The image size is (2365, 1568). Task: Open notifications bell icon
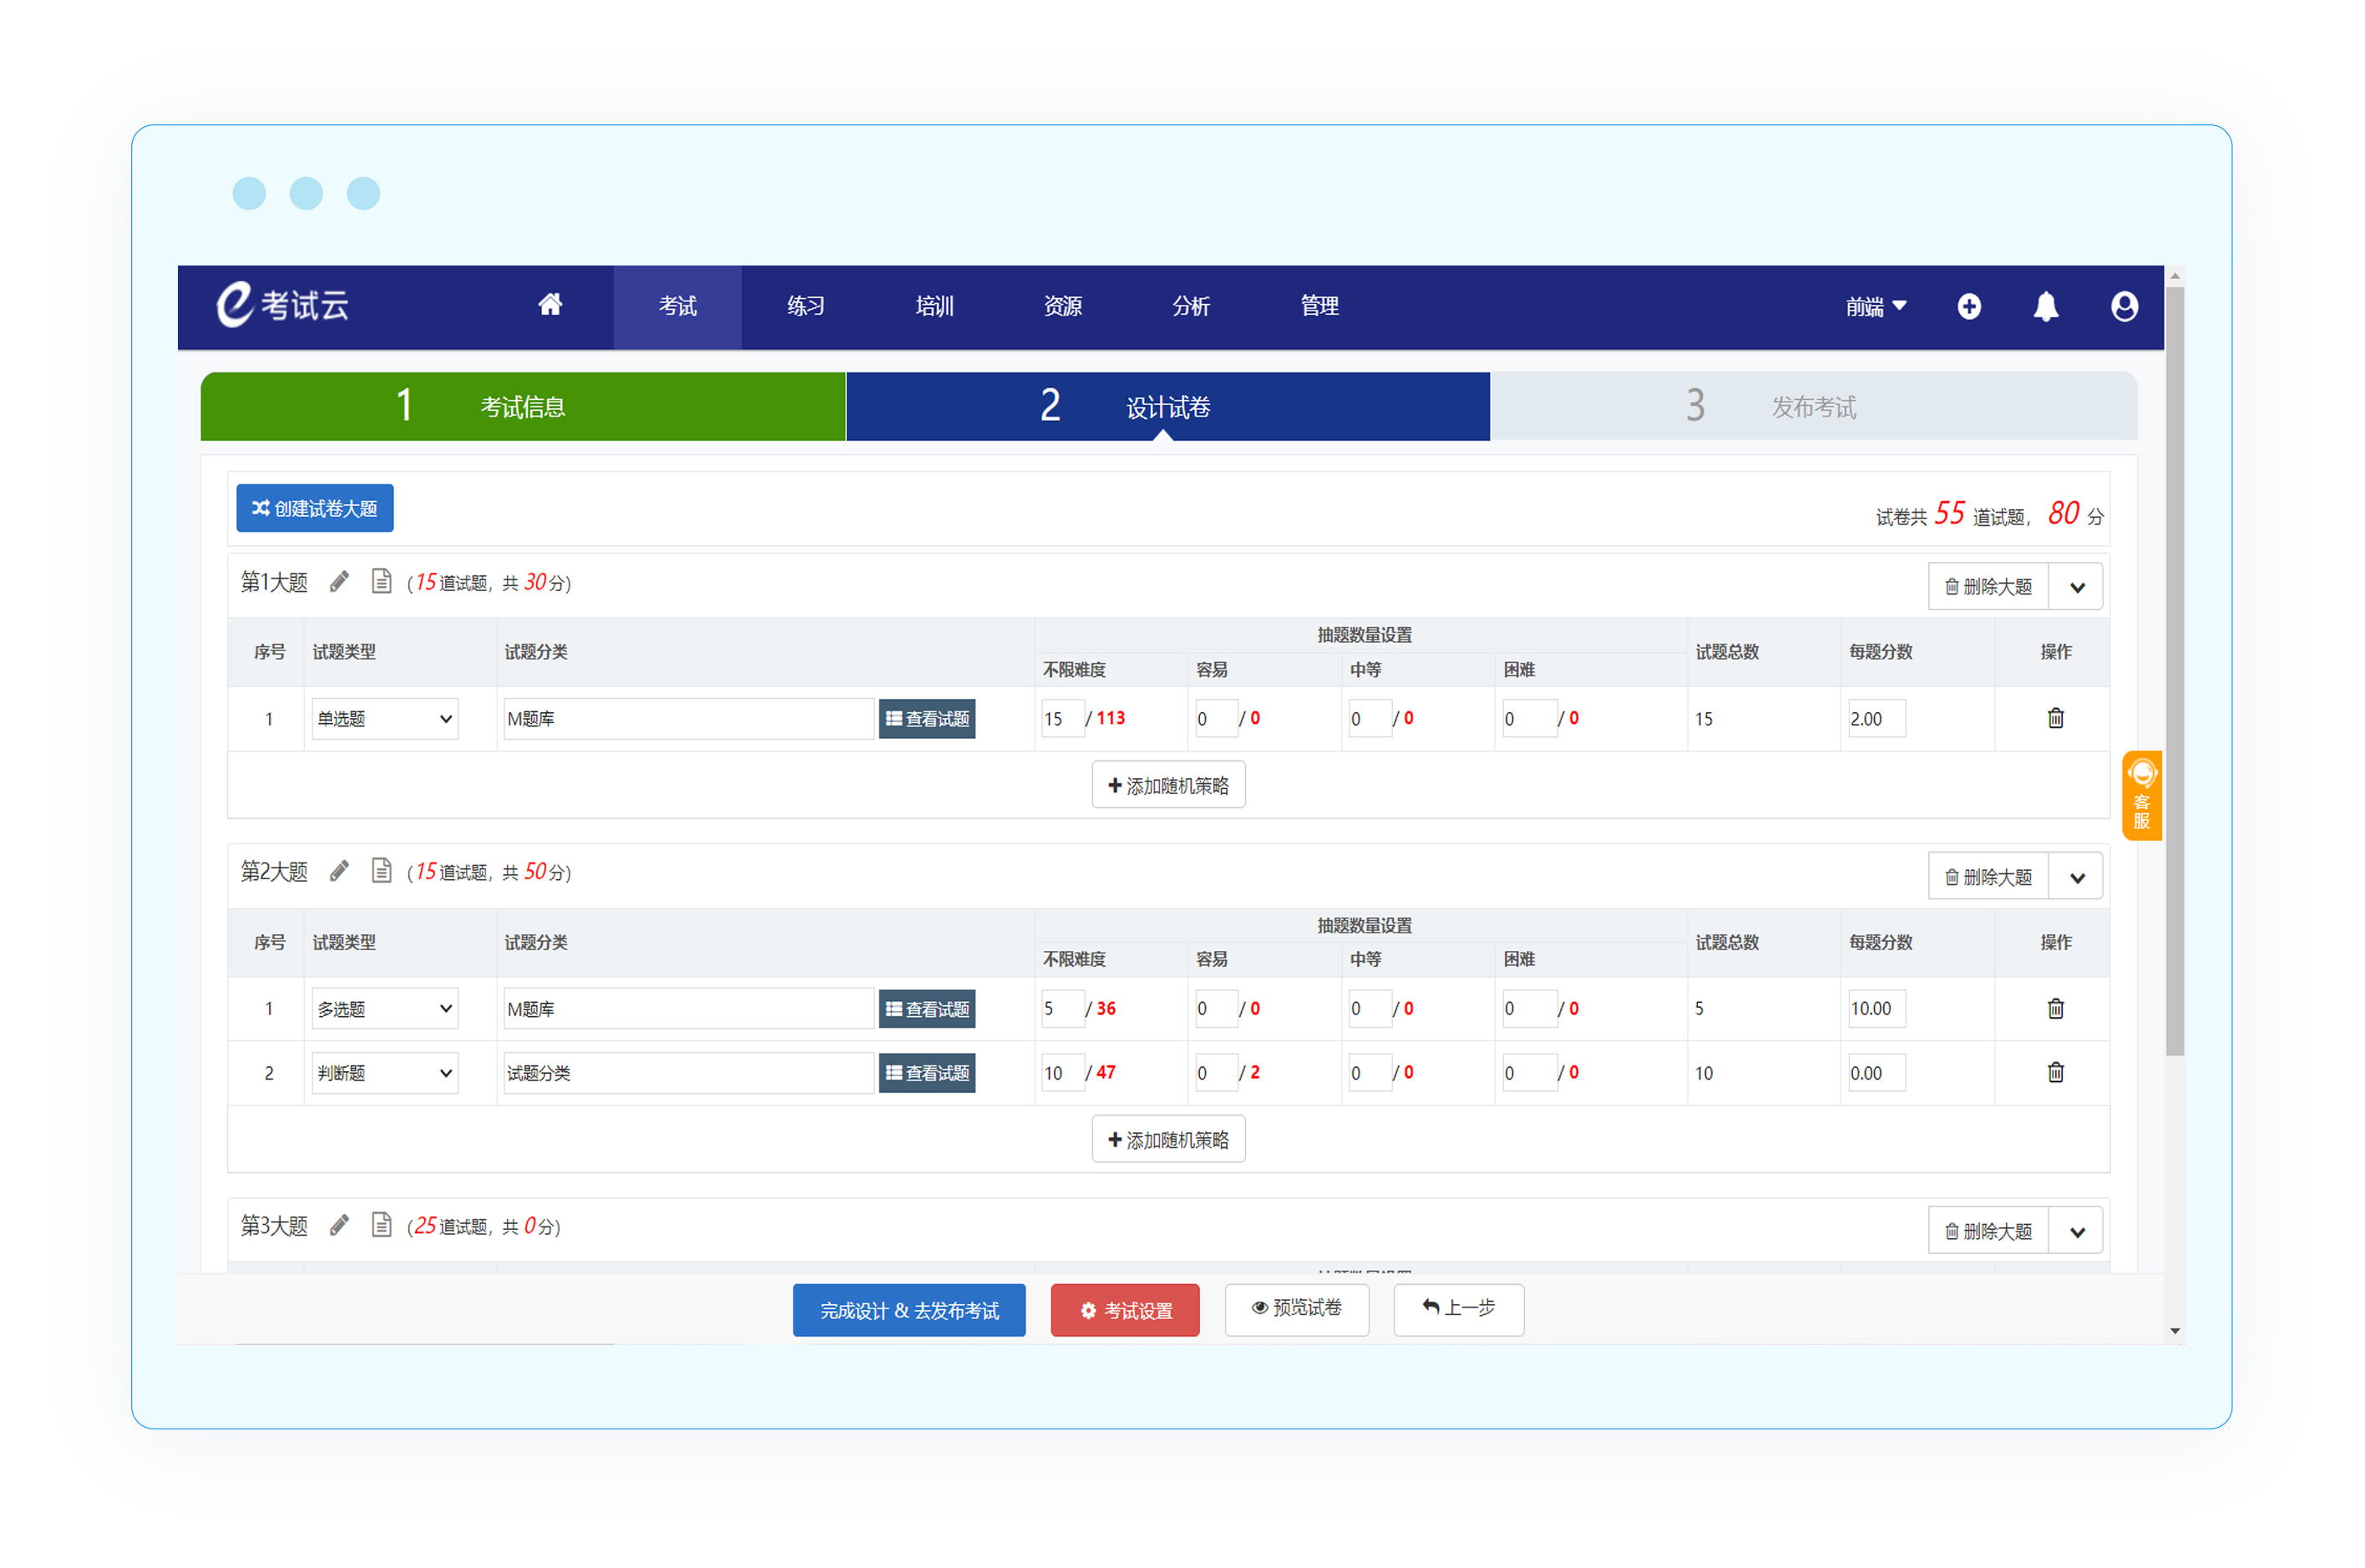[2045, 306]
